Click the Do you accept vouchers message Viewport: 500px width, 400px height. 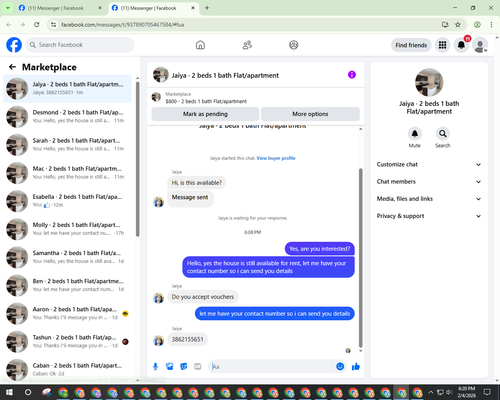(x=203, y=297)
